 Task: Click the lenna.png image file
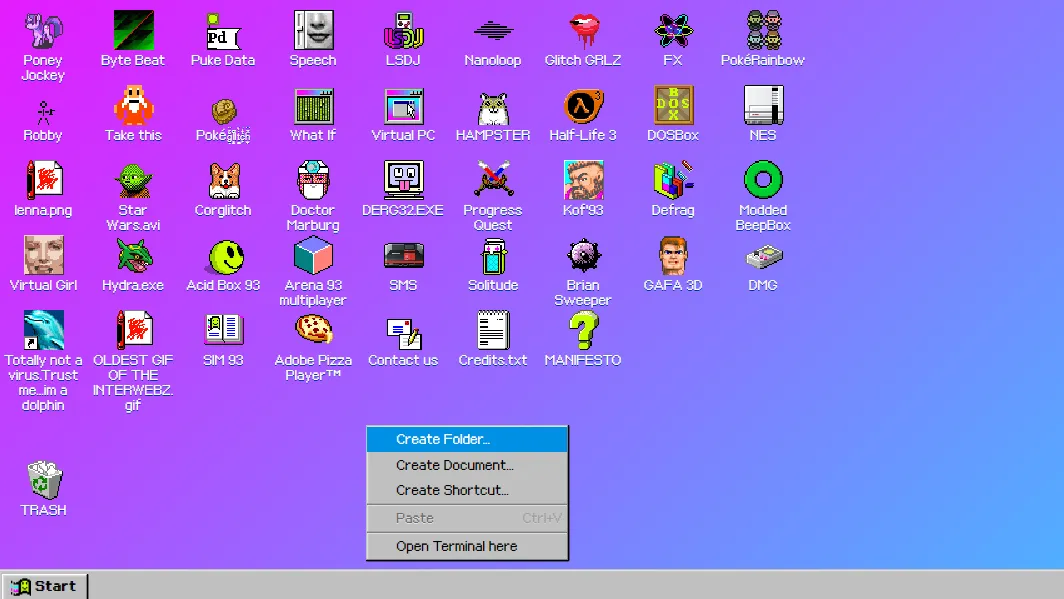(43, 182)
